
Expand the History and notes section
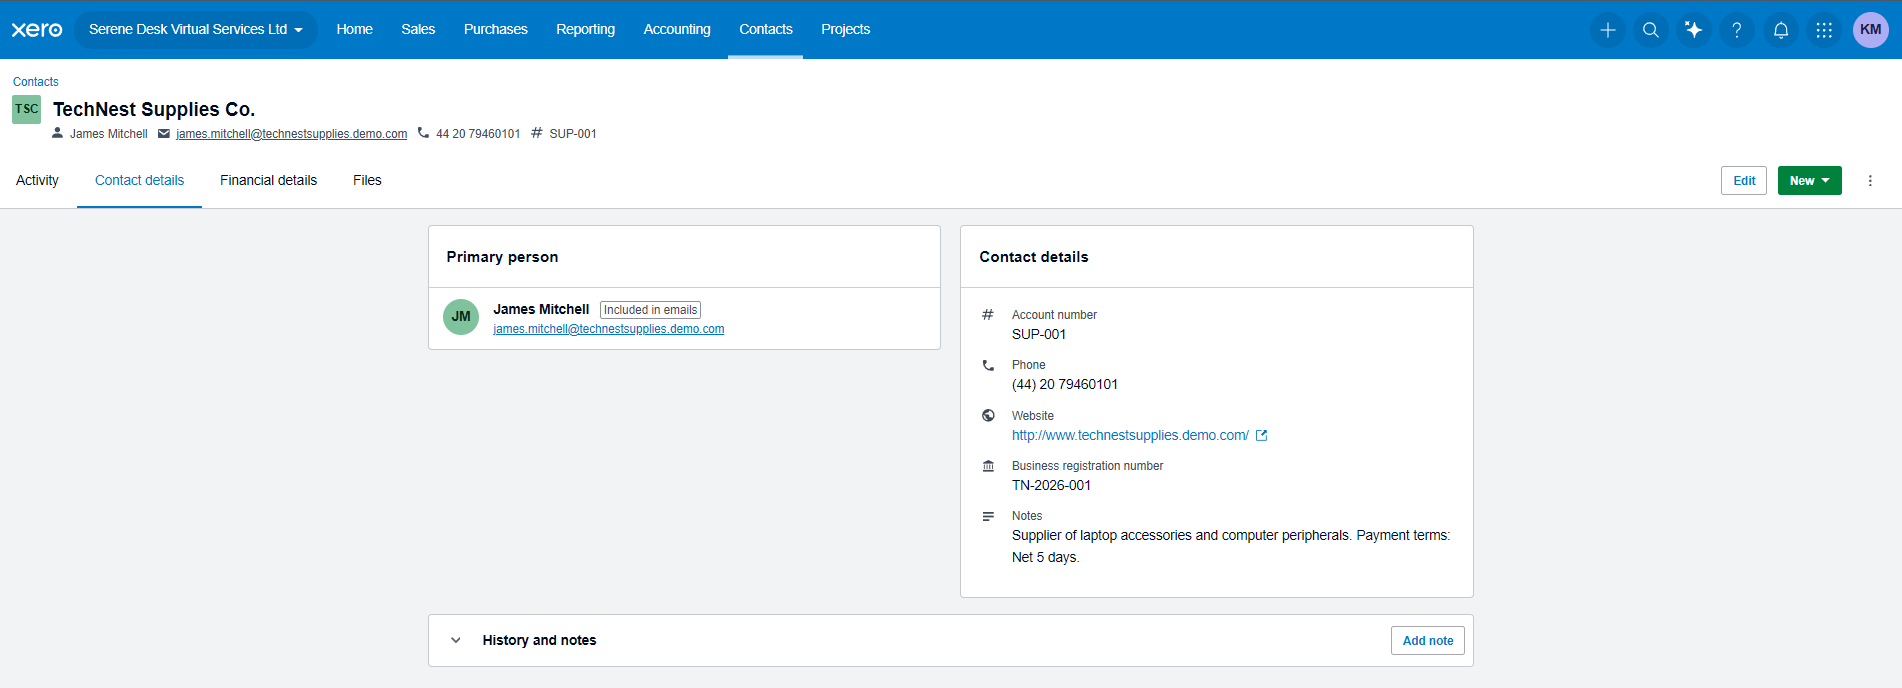(456, 640)
